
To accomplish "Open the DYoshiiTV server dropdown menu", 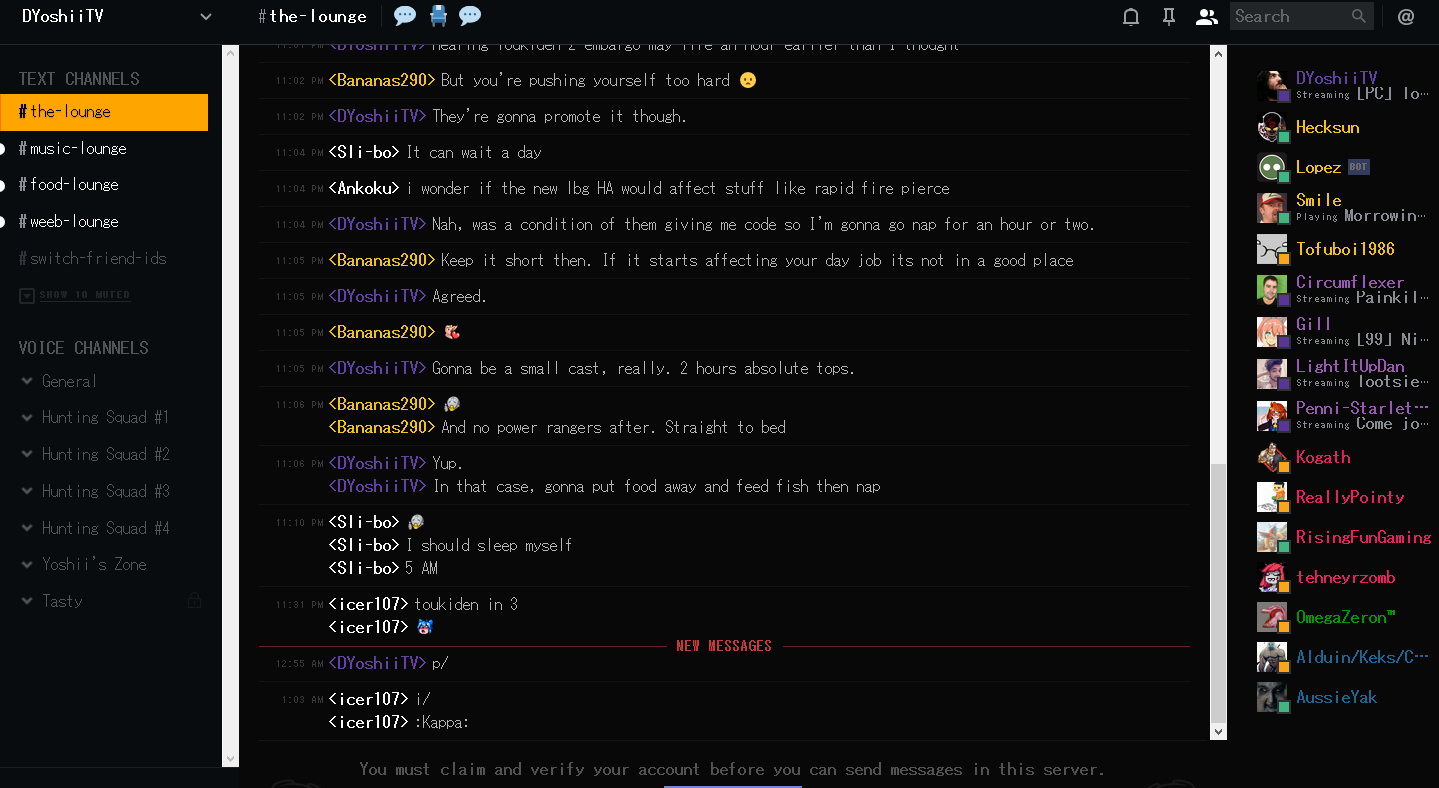I will click(x=206, y=16).
